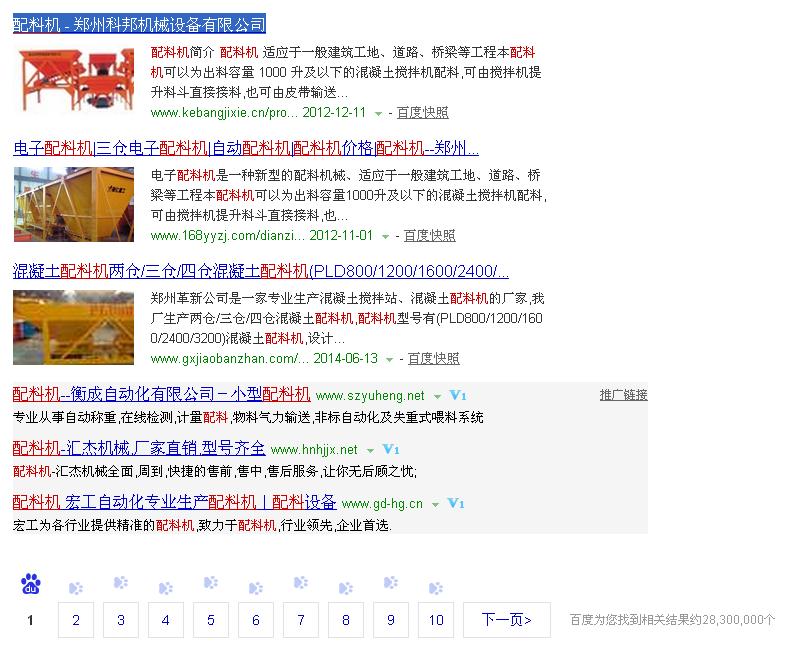Viewport: 788px width, 645px height.
Task: Click the V1 badge next to szyuheng.net
Action: pos(457,396)
